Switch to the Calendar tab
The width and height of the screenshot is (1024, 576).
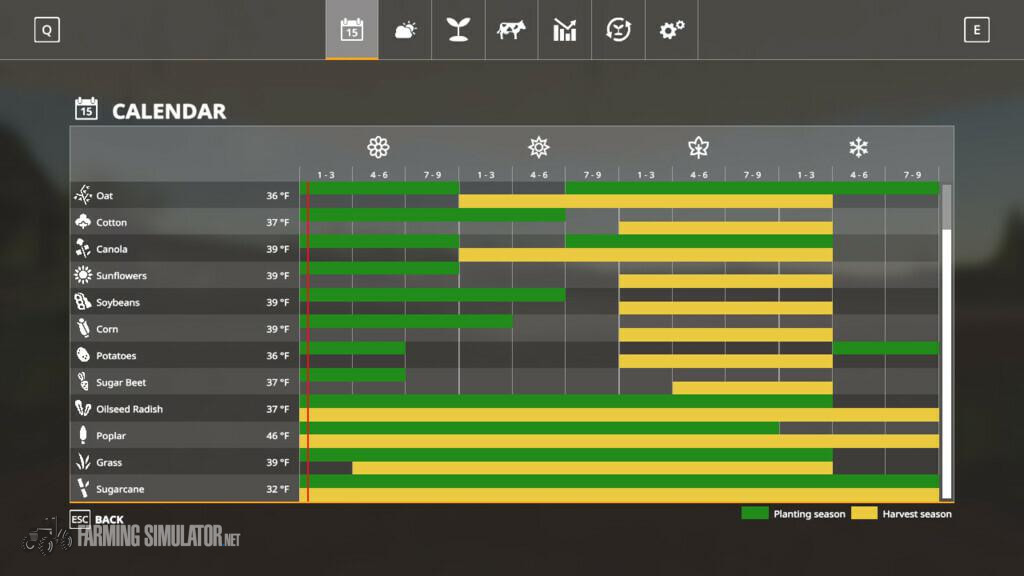coord(352,30)
